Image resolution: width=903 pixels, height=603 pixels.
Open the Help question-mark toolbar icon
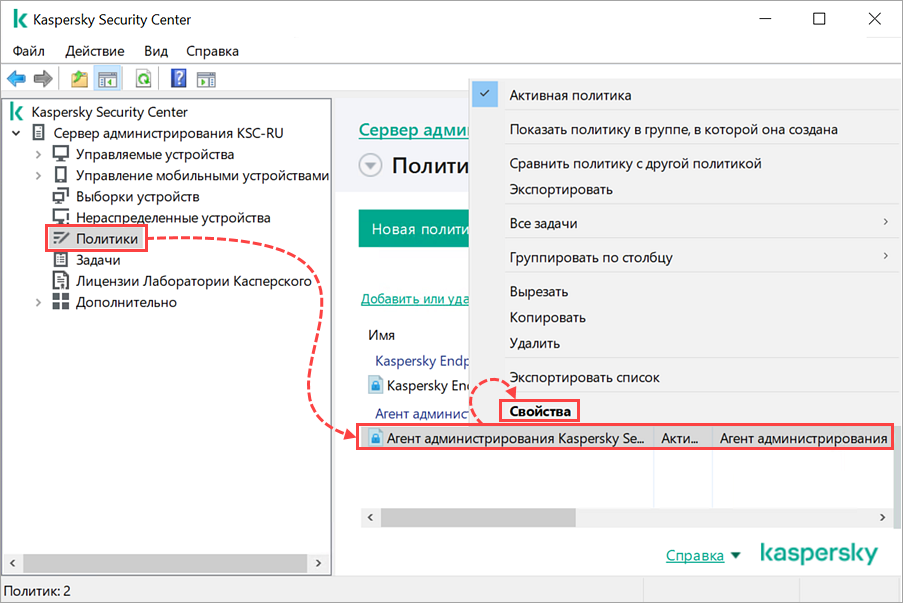tap(179, 78)
